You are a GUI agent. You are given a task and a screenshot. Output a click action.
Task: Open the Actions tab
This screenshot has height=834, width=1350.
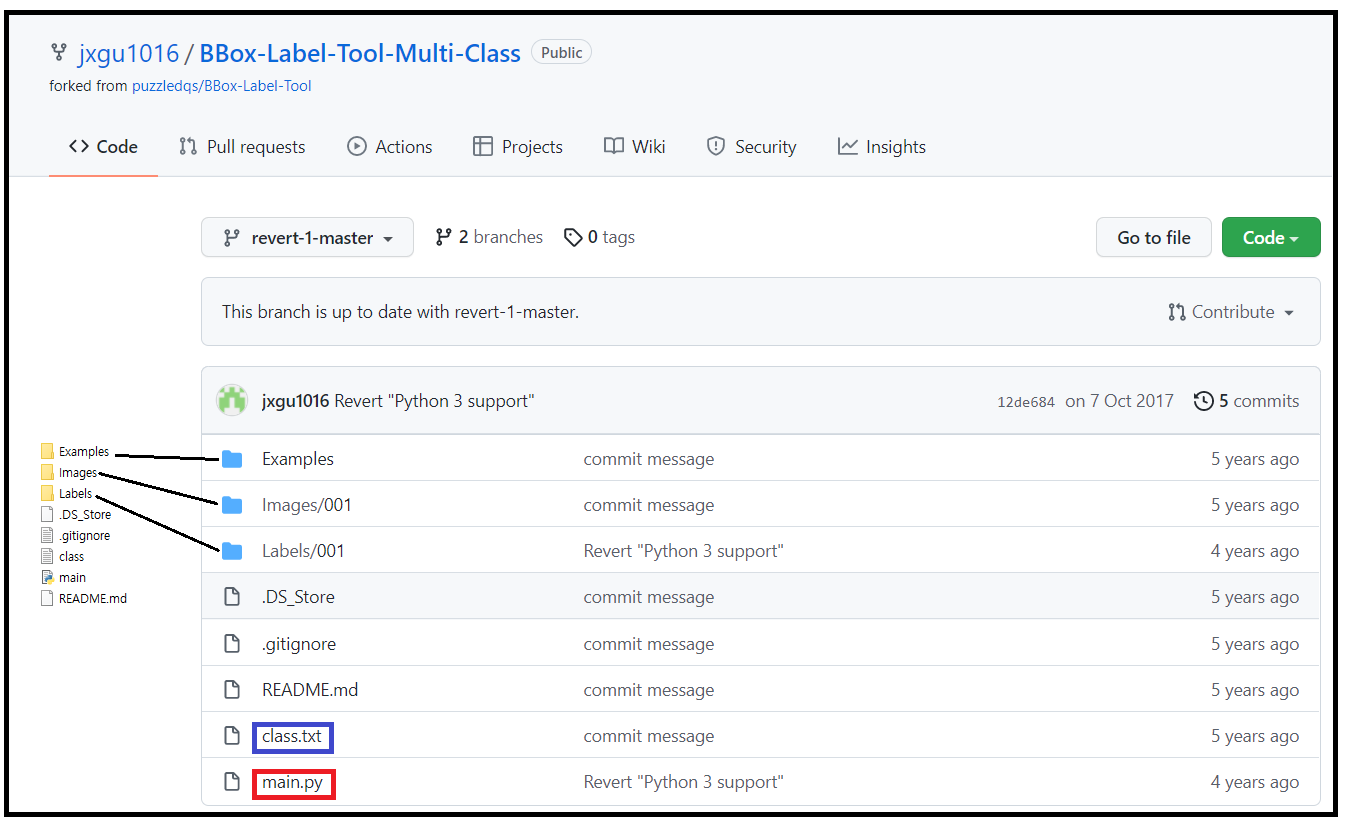[390, 147]
